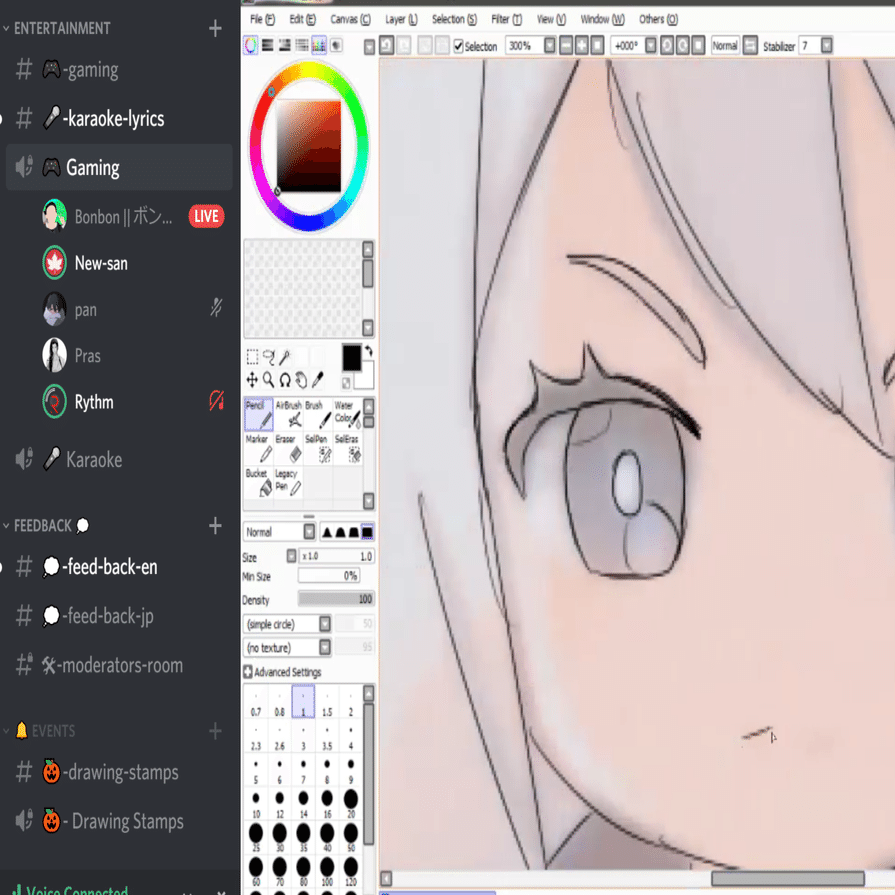Select the flat square brush edge shape
Screen dimensions: 895x895
367,533
